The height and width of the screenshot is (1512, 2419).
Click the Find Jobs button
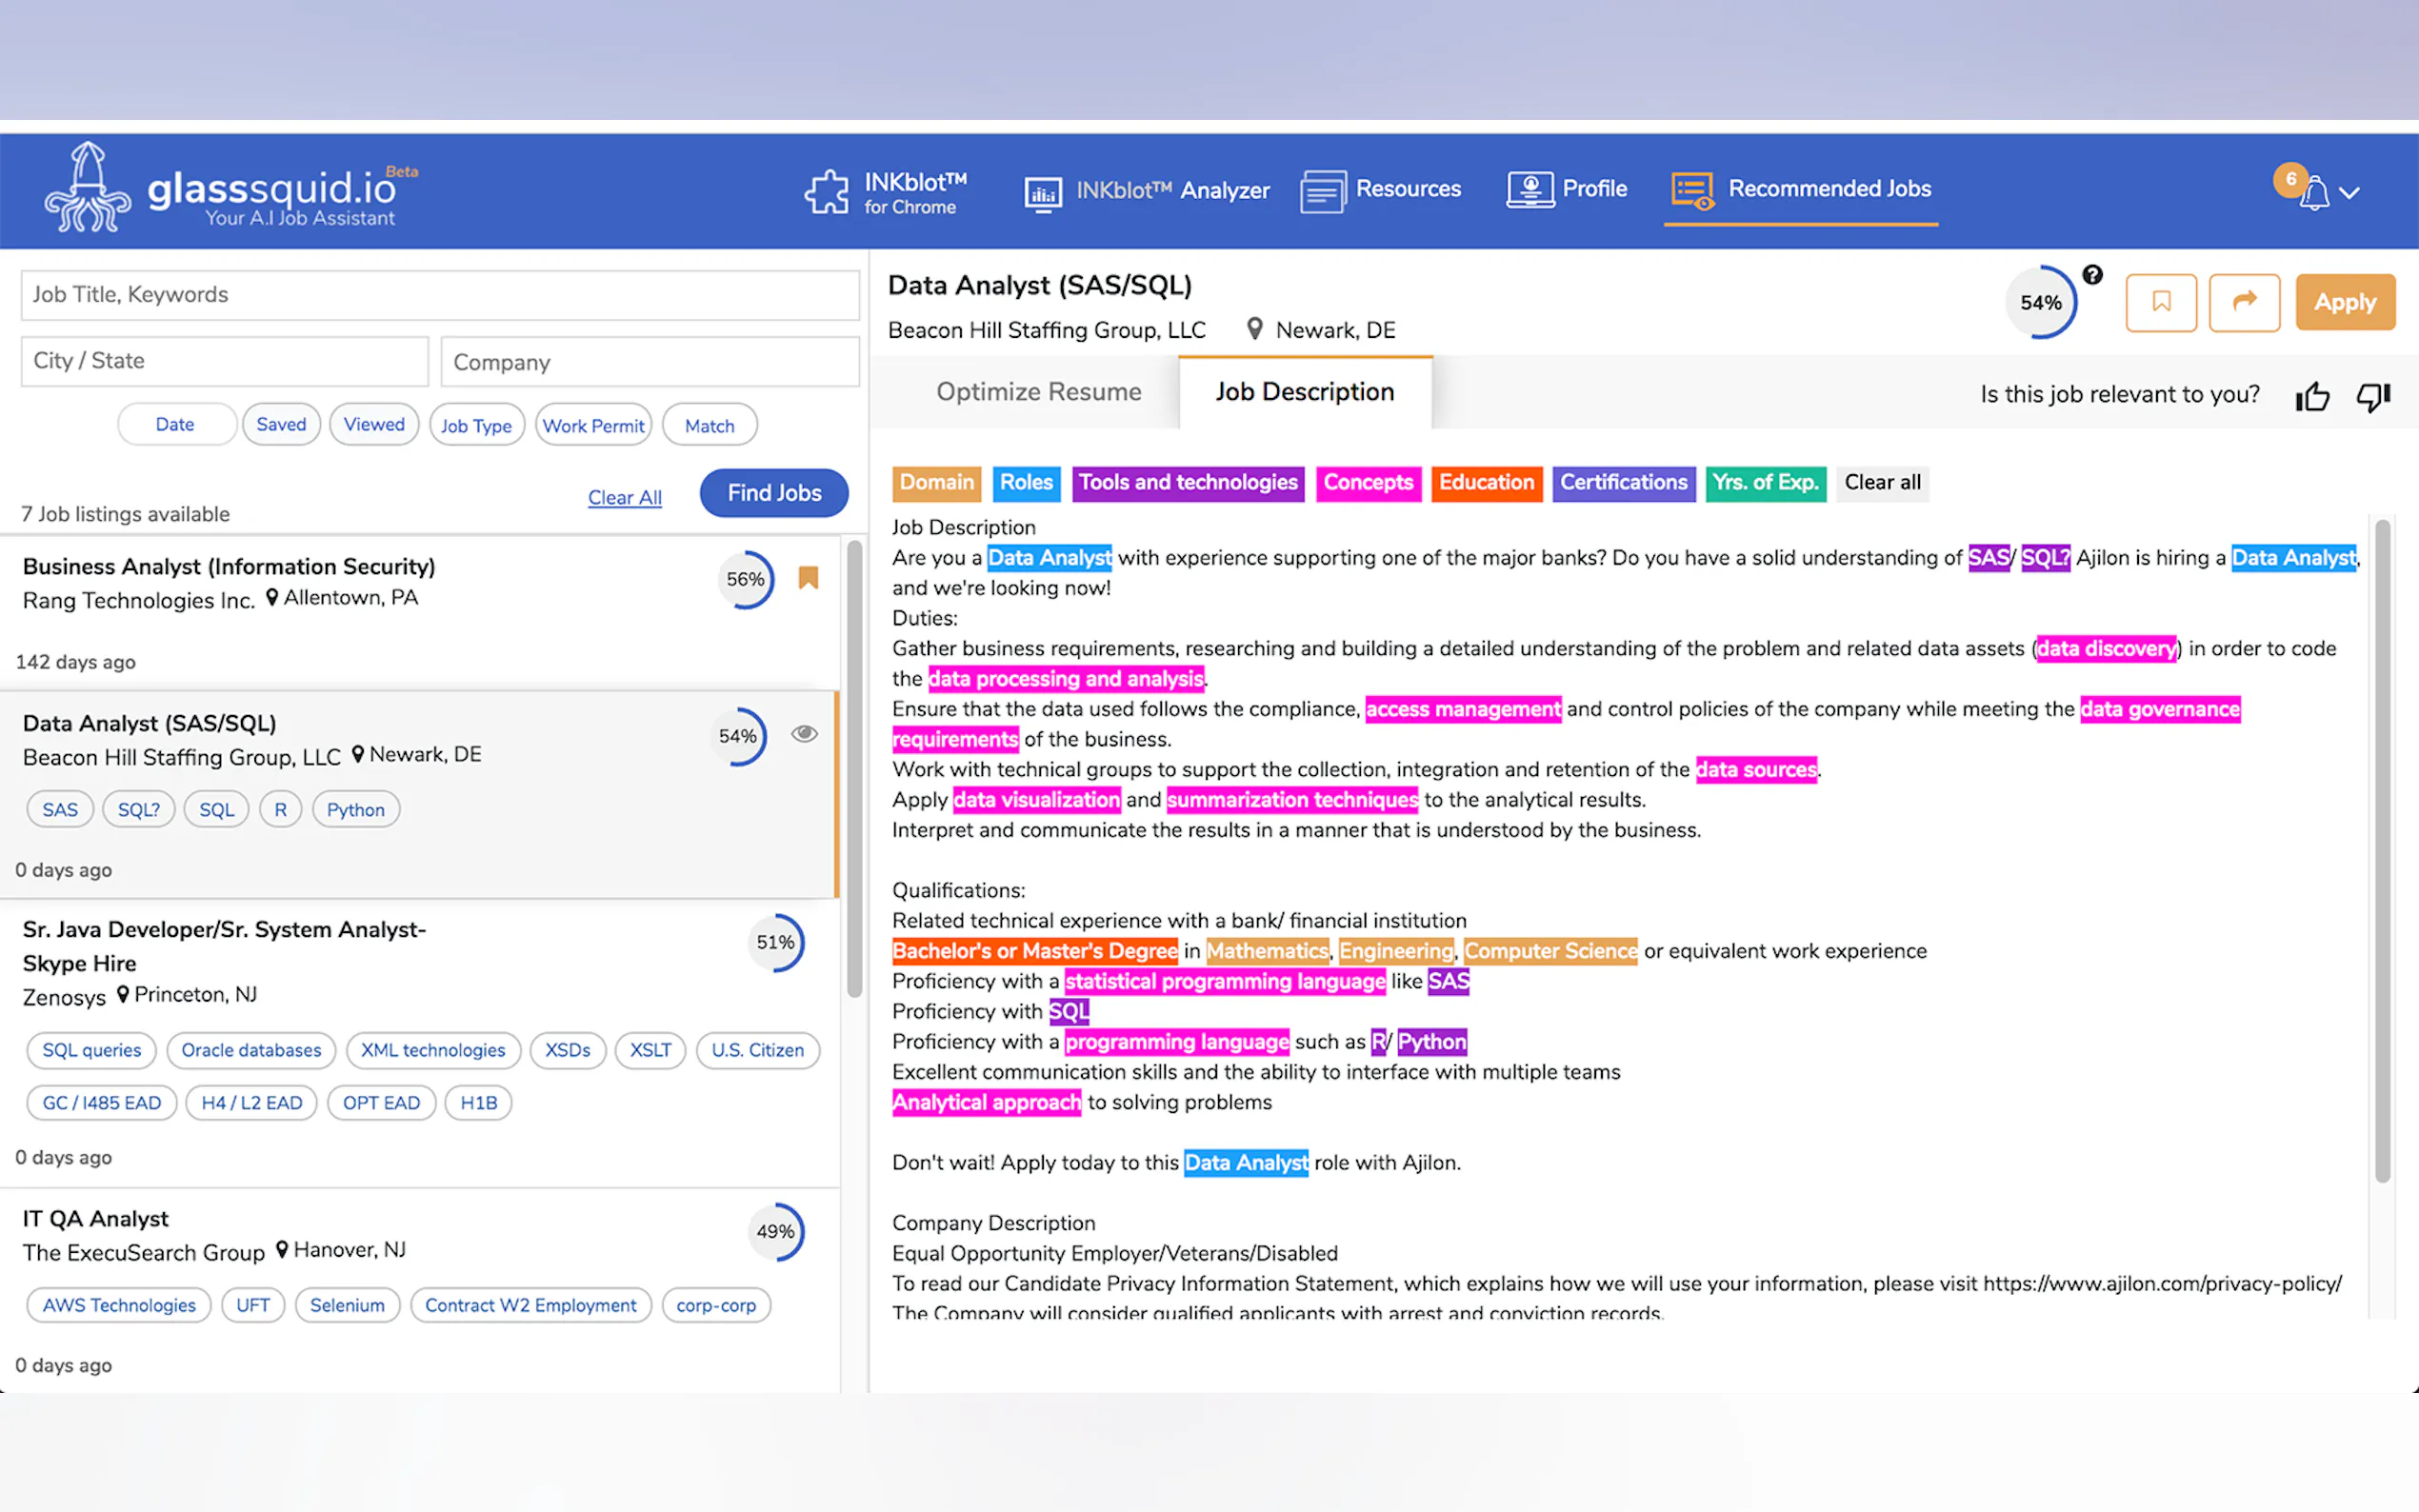[x=774, y=493]
